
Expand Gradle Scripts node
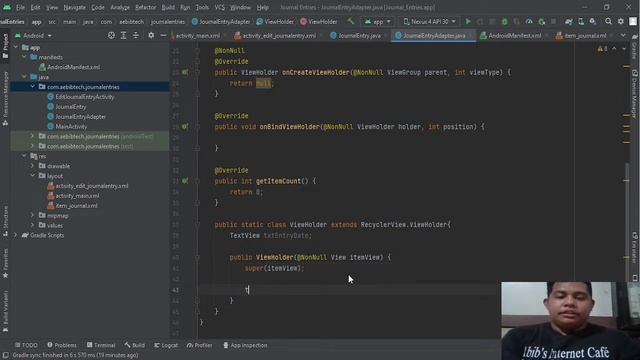pos(16,235)
